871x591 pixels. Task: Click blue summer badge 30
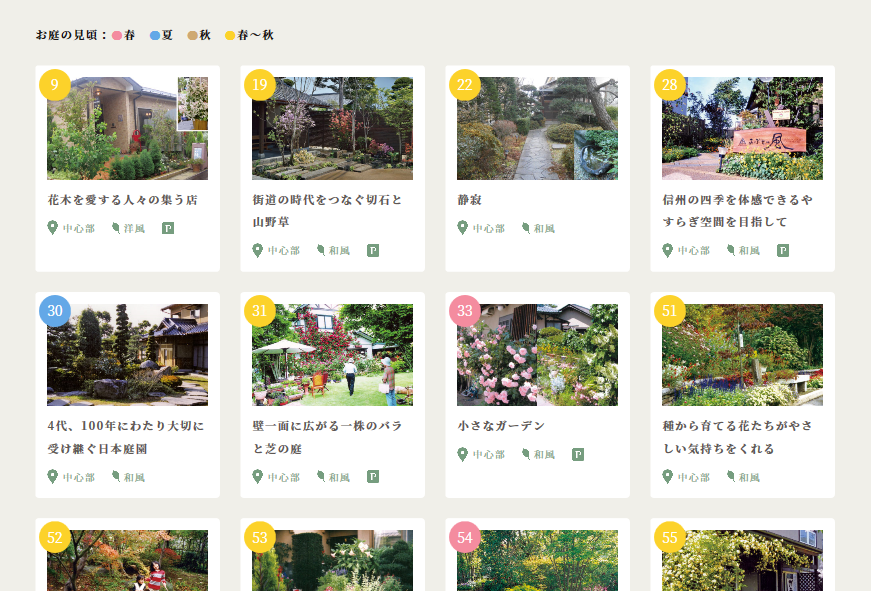click(x=54, y=310)
